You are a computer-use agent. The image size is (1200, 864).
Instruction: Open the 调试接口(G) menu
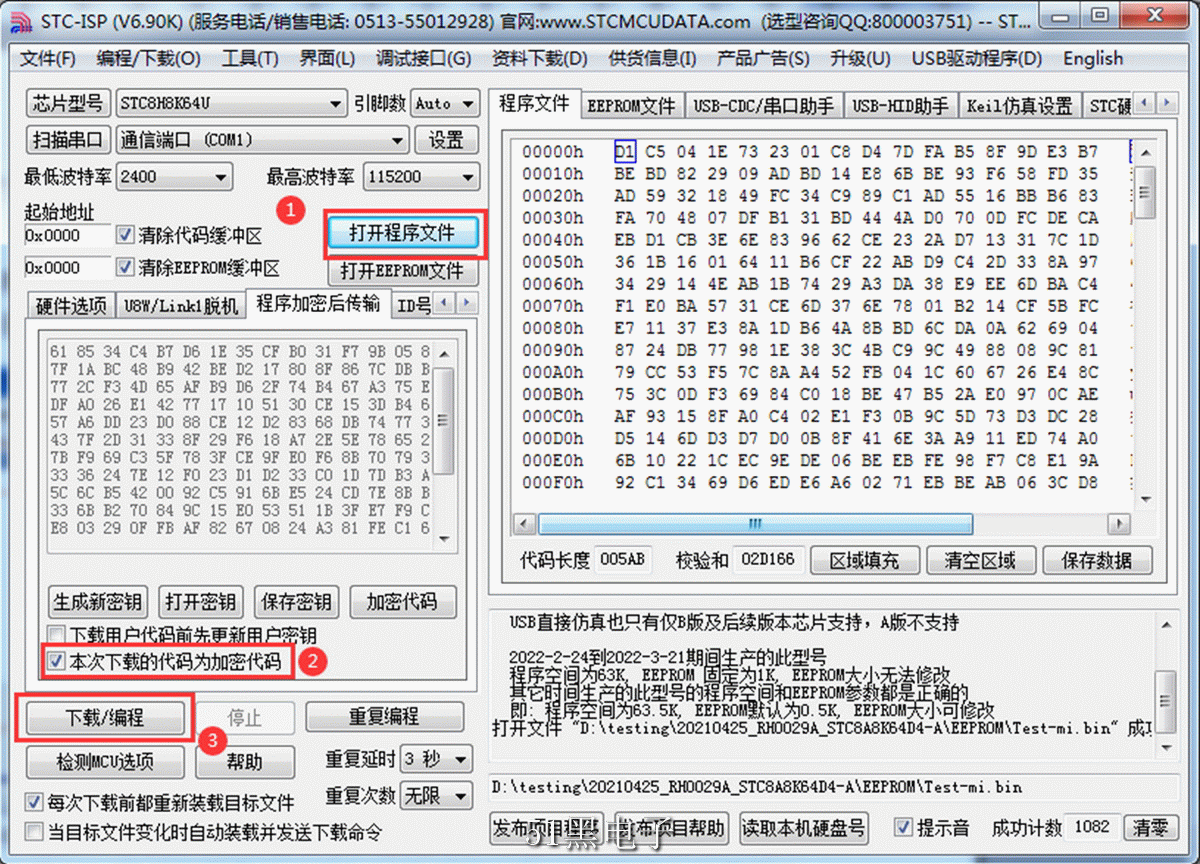(423, 59)
